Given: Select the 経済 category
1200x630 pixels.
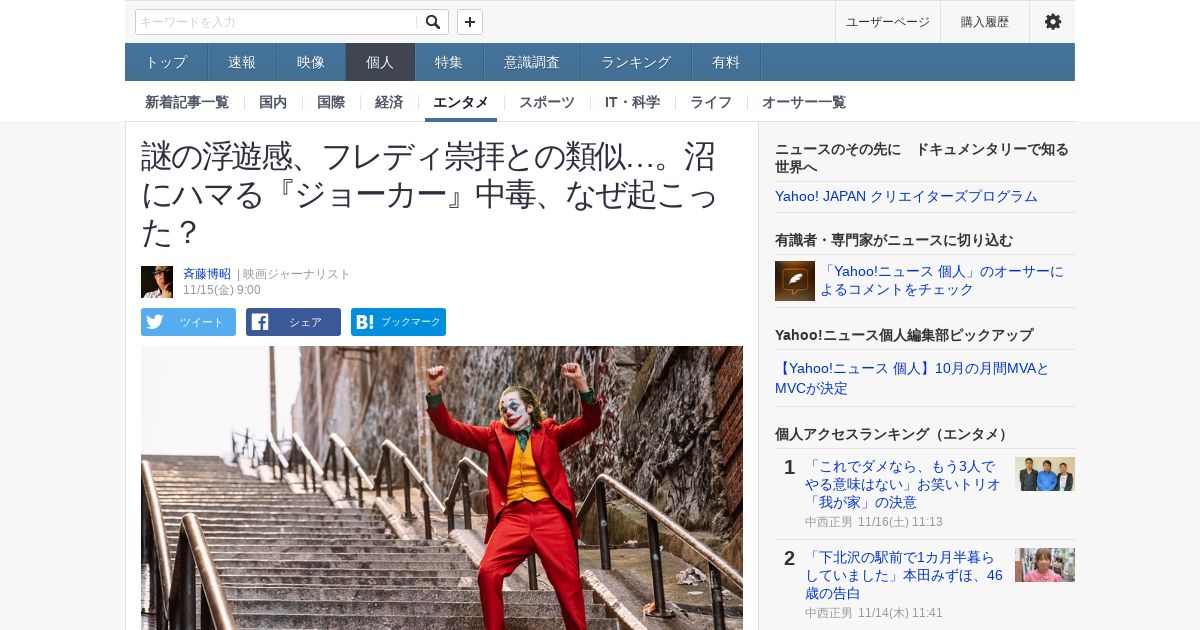Looking at the screenshot, I should tap(389, 102).
